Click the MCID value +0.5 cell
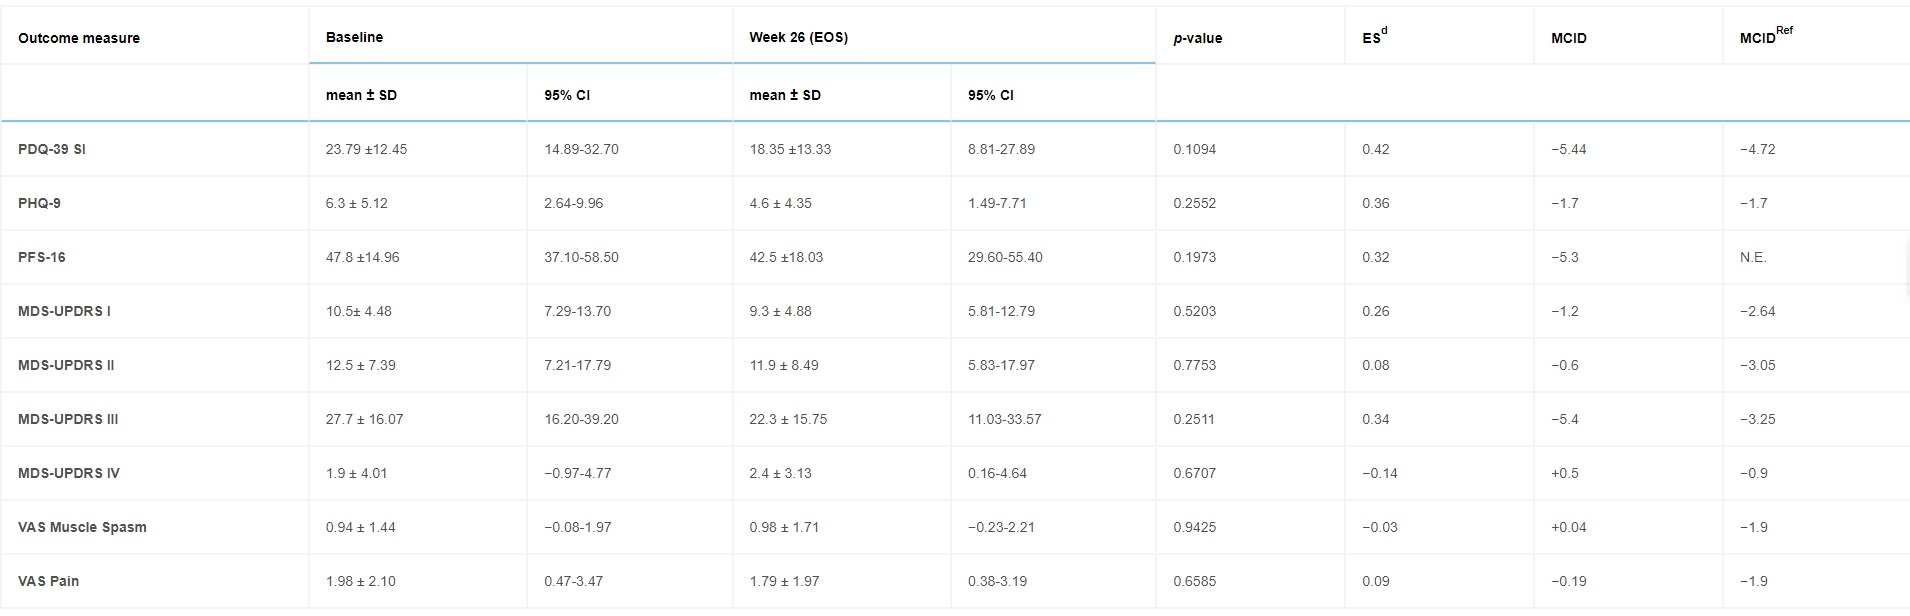Screen dimensions: 1910x616 point(1565,473)
